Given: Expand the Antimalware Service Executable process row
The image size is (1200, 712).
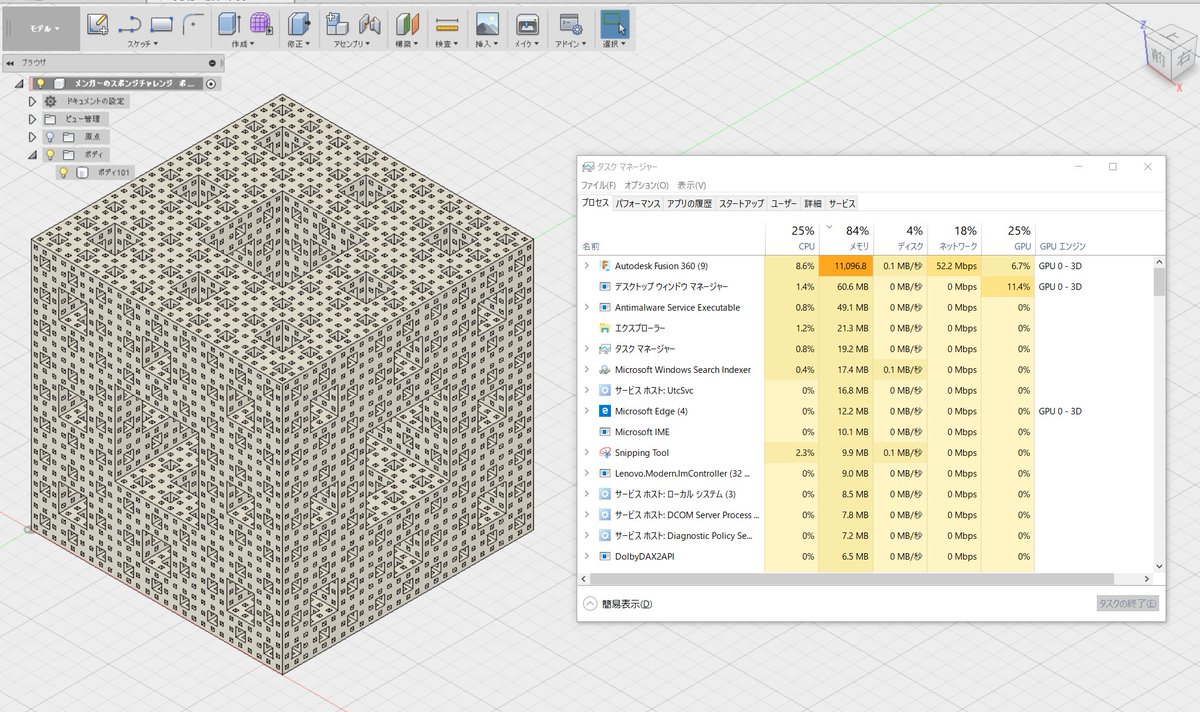Looking at the screenshot, I should 587,307.
